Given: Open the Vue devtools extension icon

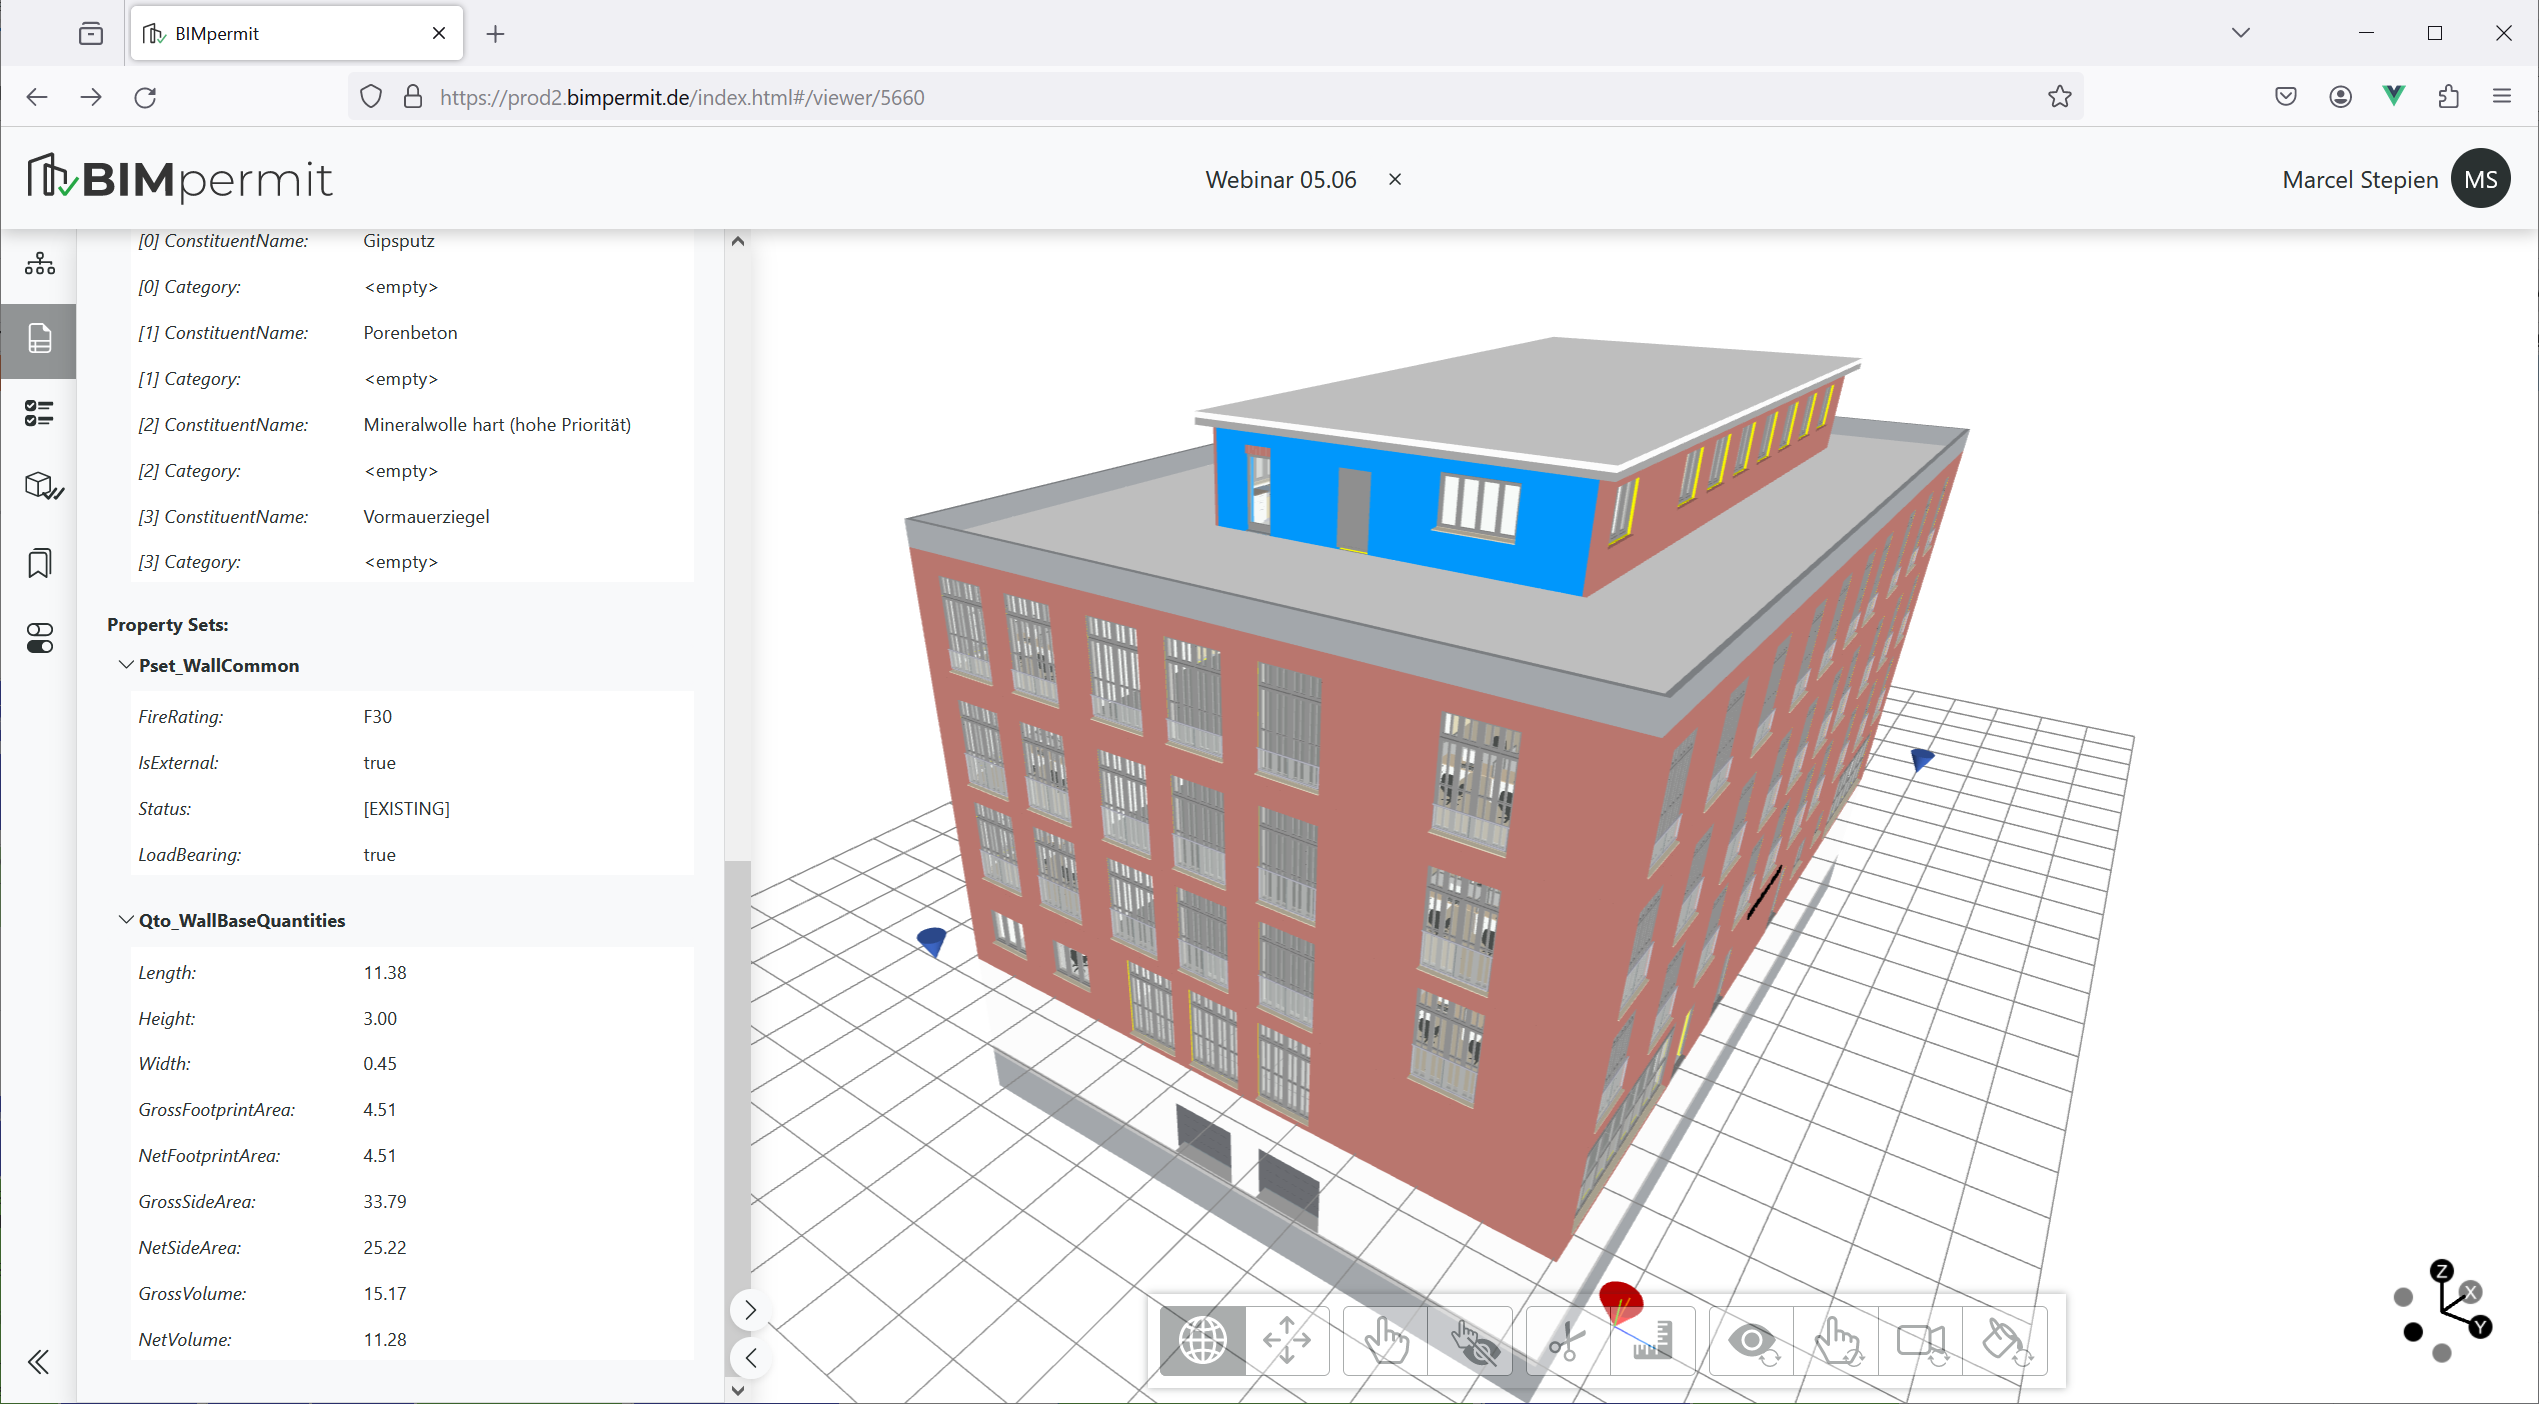Looking at the screenshot, I should 2394,97.
